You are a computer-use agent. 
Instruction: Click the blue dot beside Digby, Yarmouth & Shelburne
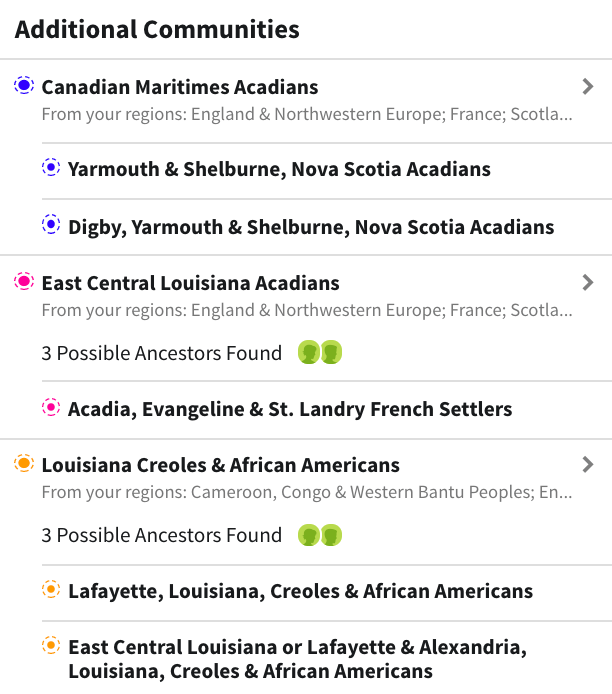[51, 226]
